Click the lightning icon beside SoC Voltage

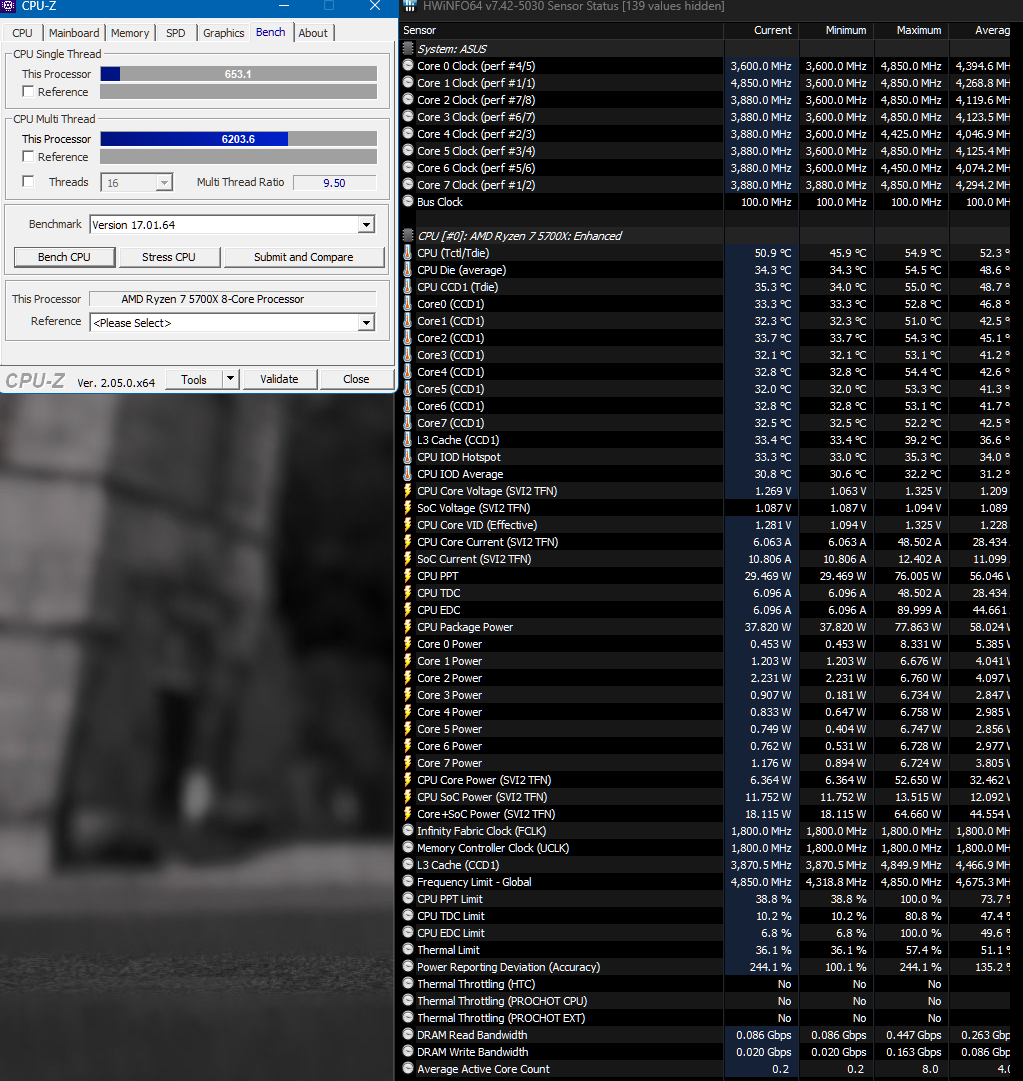point(408,507)
